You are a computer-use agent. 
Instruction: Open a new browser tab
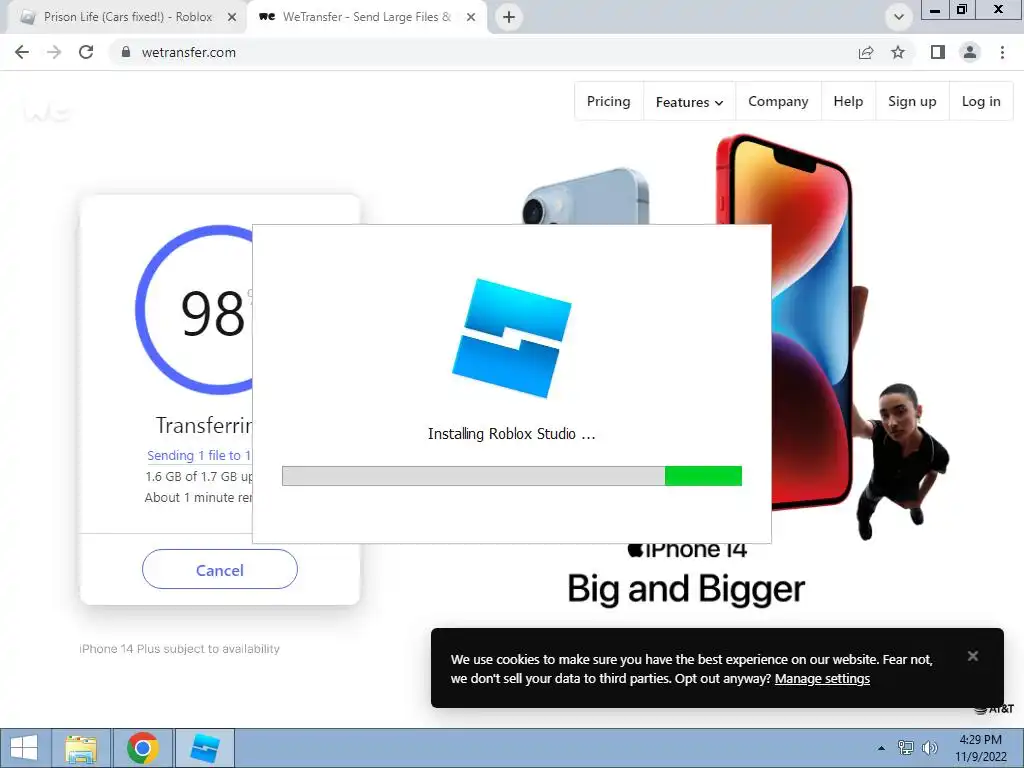pos(509,17)
